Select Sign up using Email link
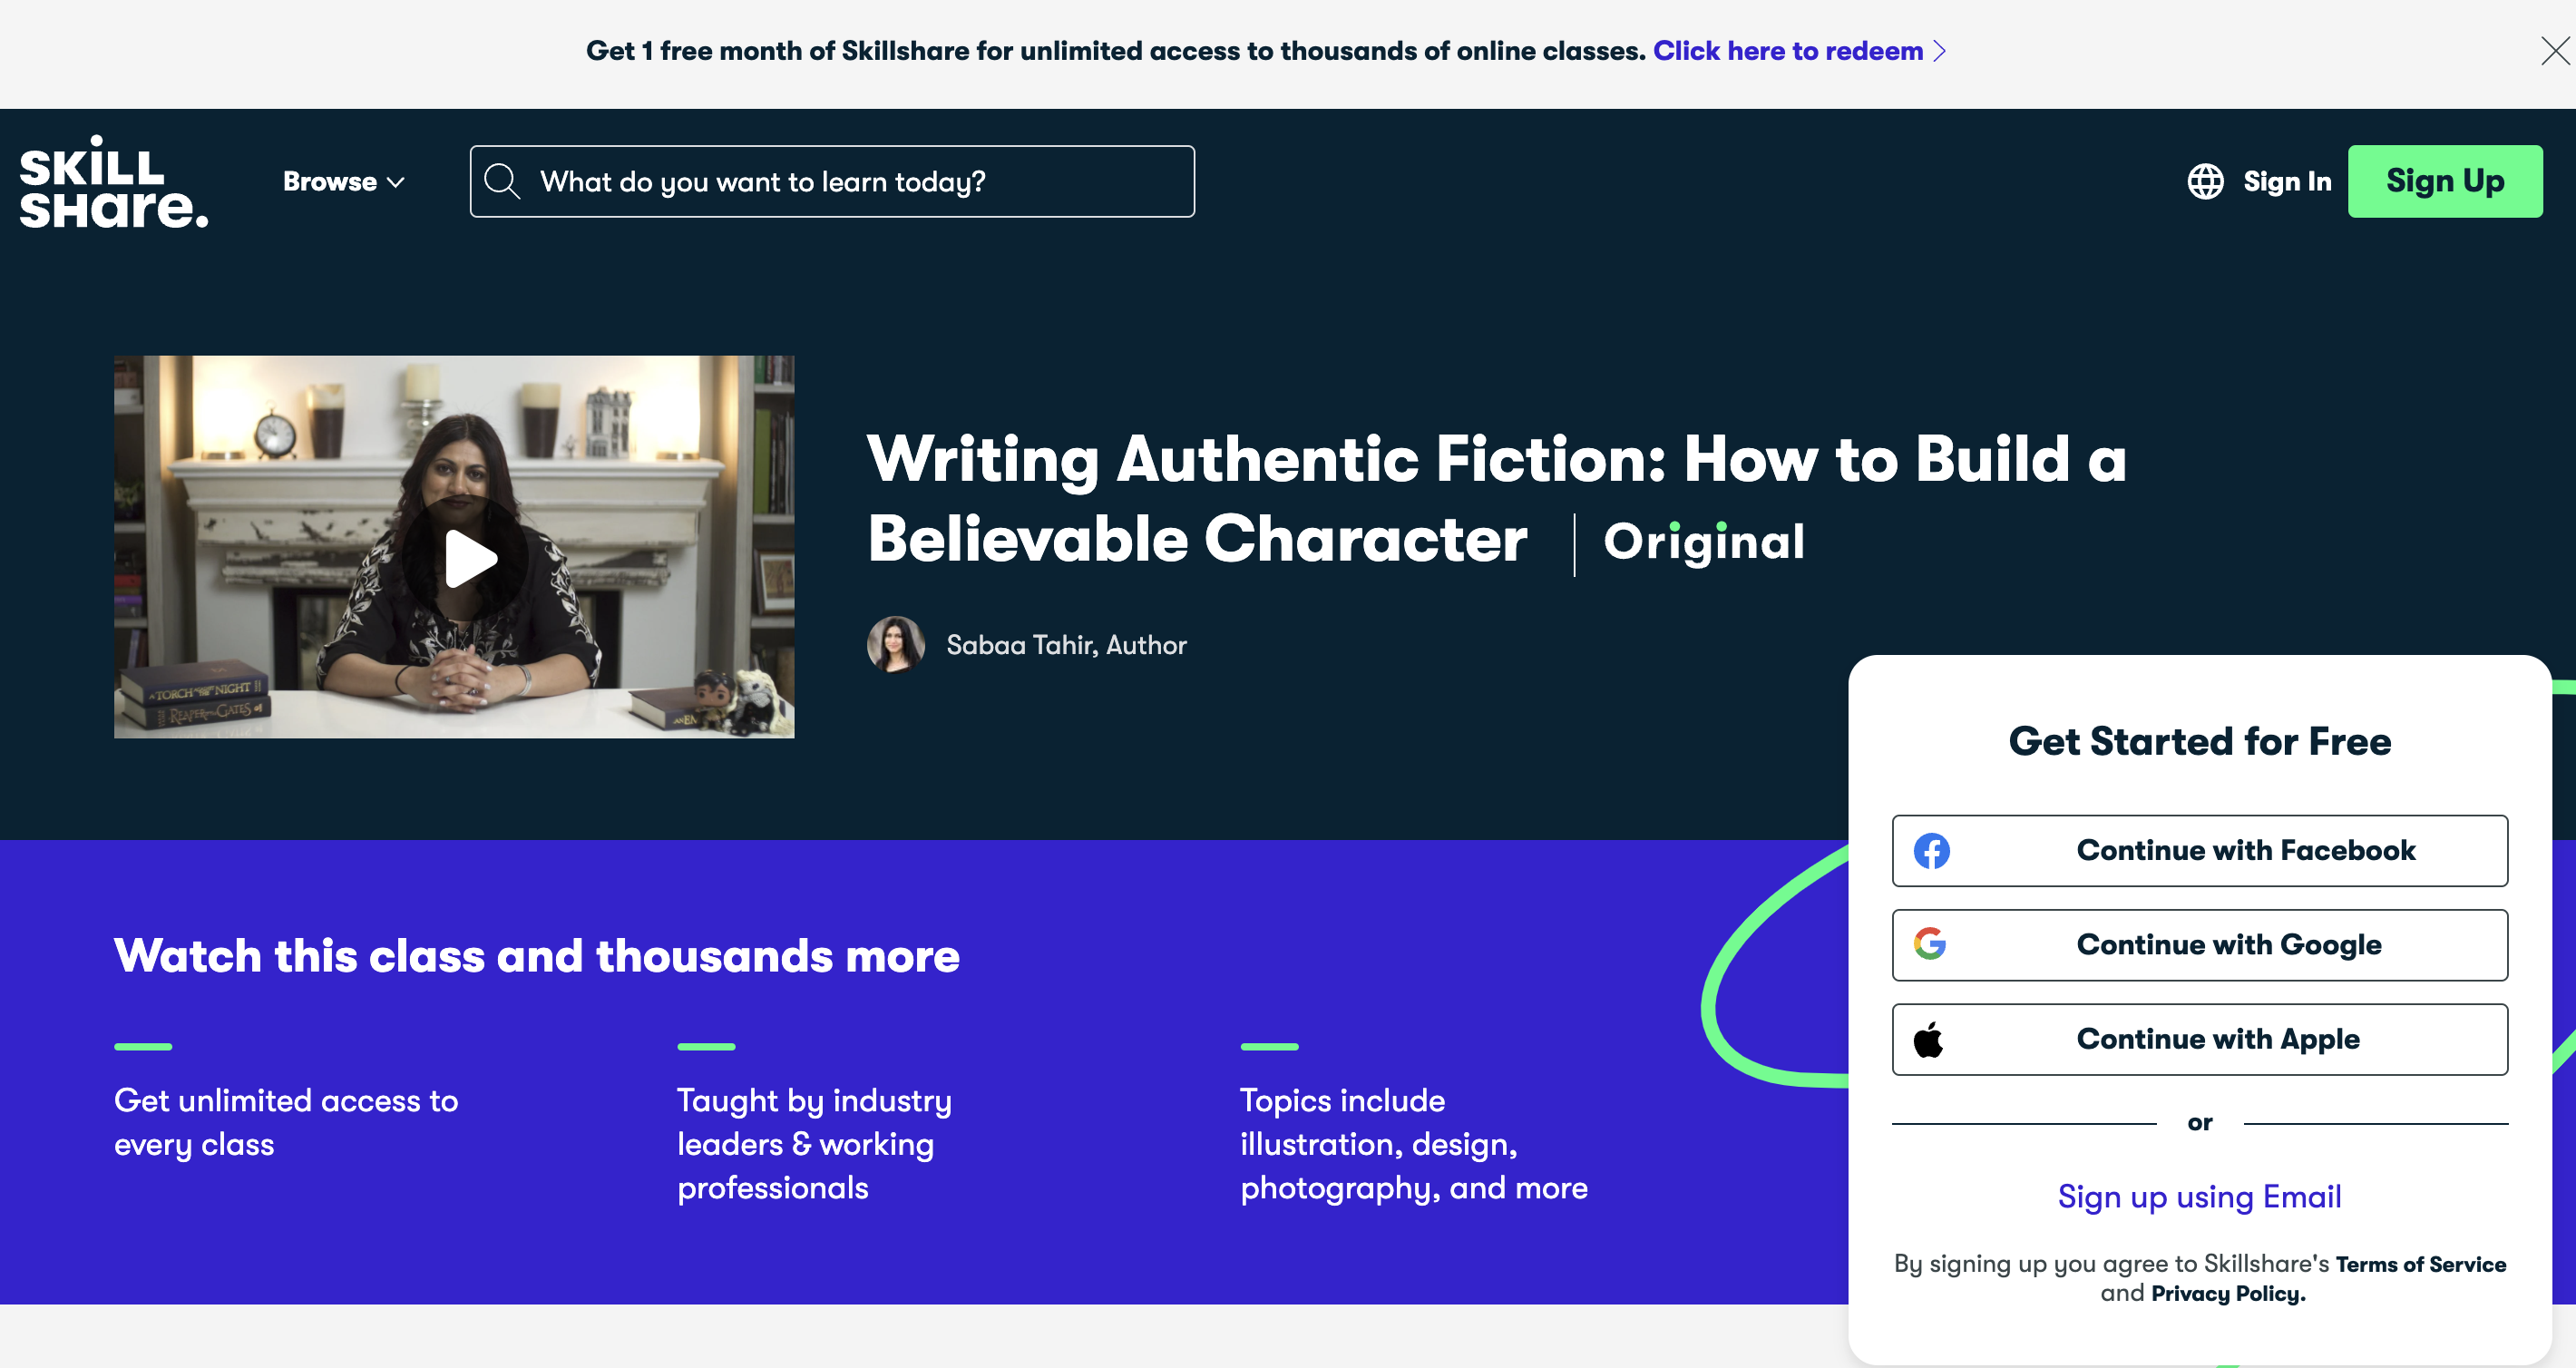The width and height of the screenshot is (2576, 1368). [x=2200, y=1196]
